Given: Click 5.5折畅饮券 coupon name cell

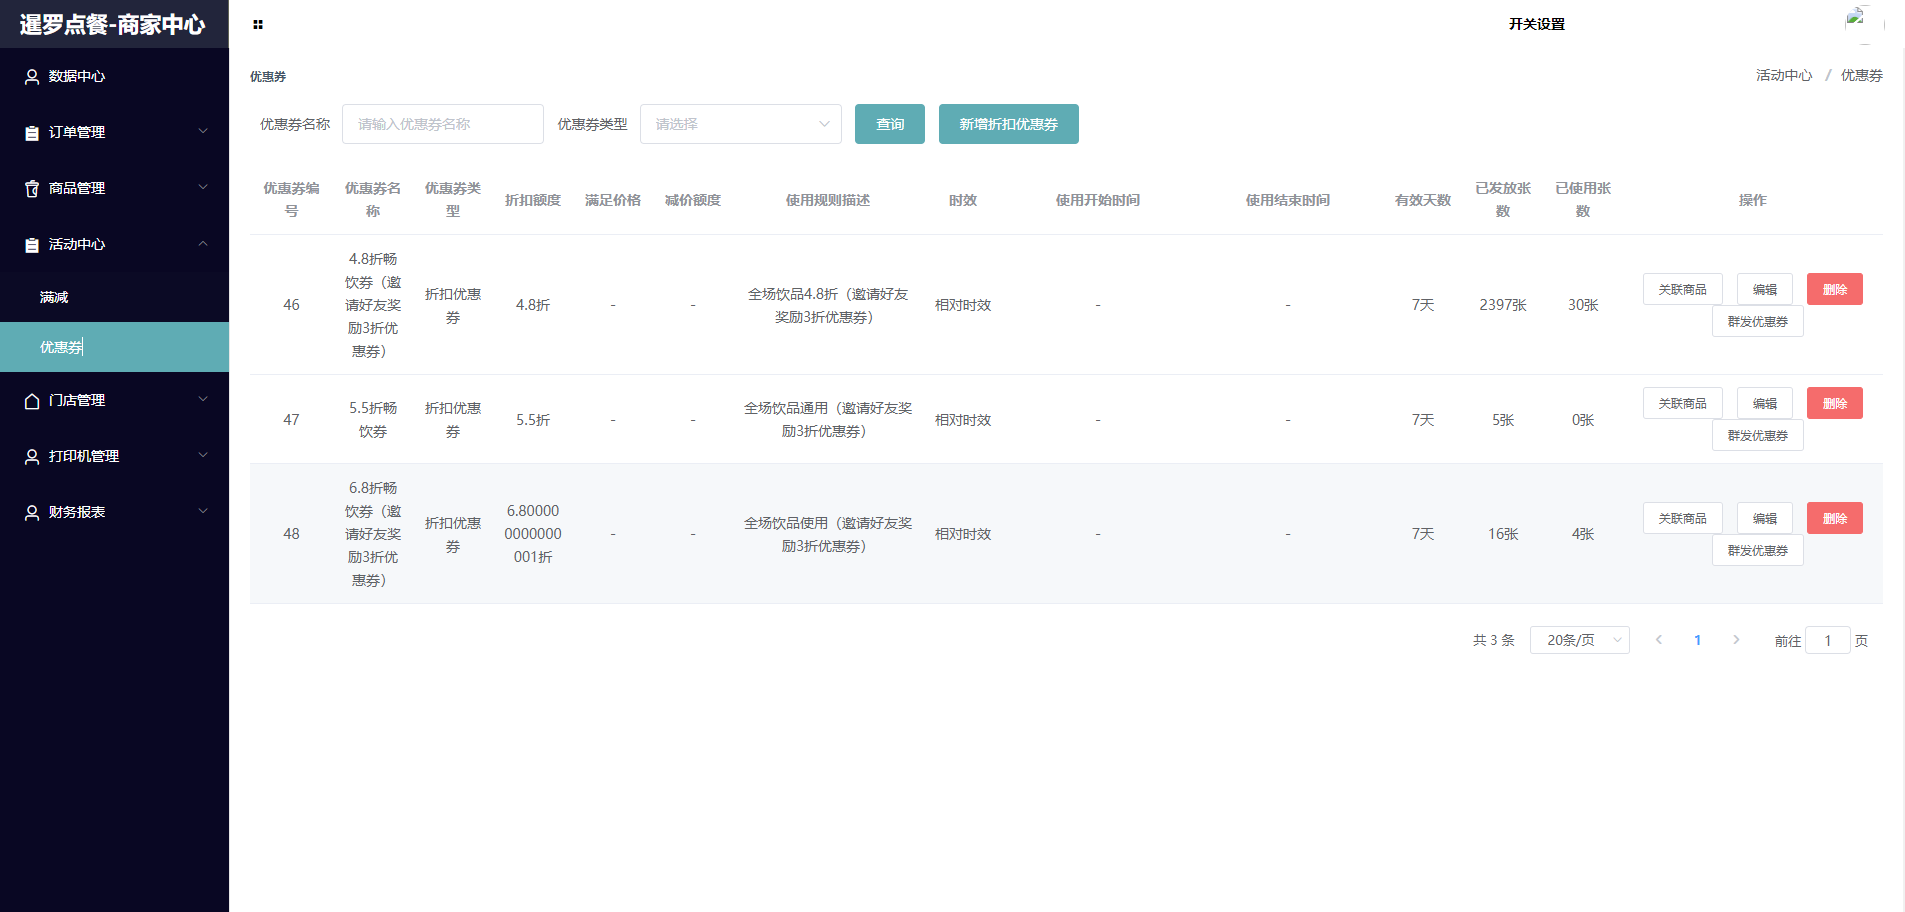Looking at the screenshot, I should pos(373,420).
